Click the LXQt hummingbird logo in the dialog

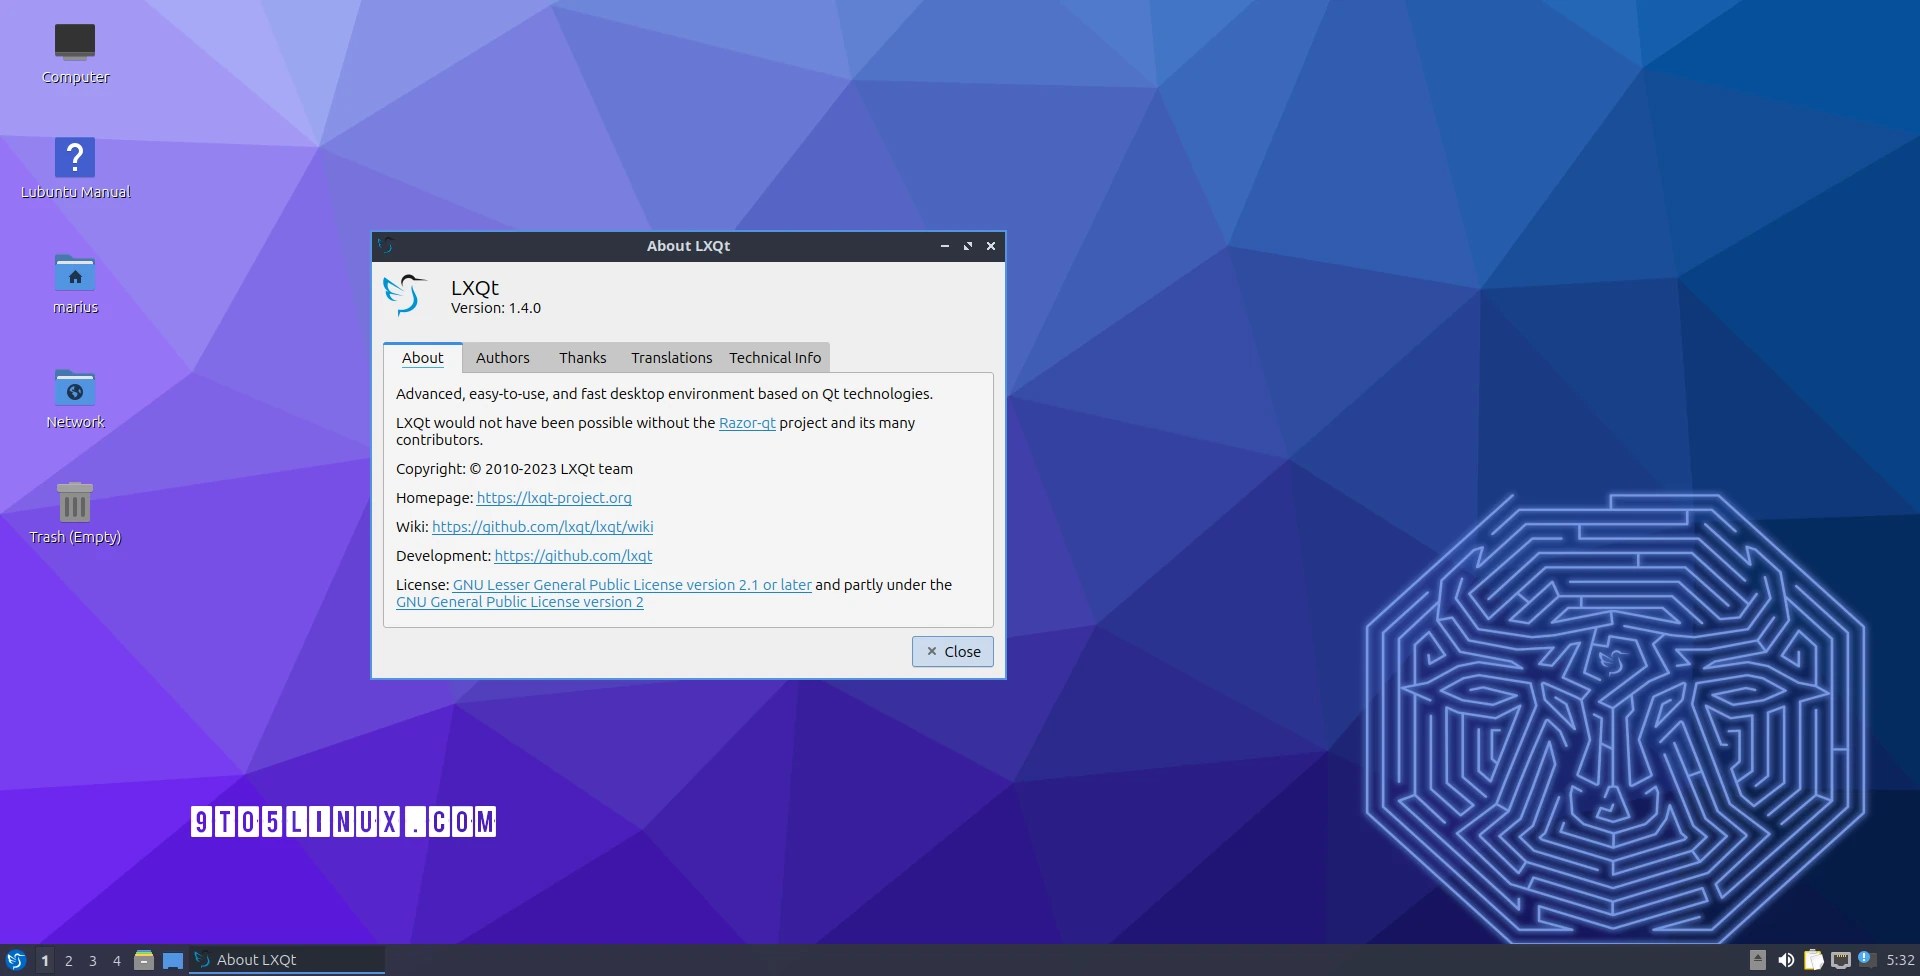[x=405, y=295]
